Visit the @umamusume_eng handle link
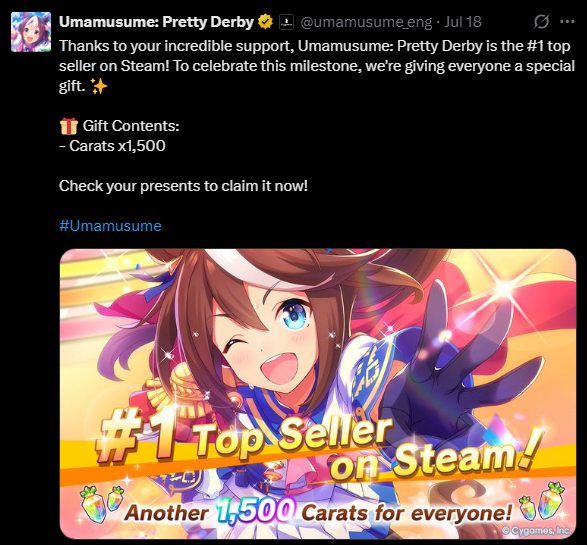This screenshot has height=545, width=587. (x=366, y=22)
